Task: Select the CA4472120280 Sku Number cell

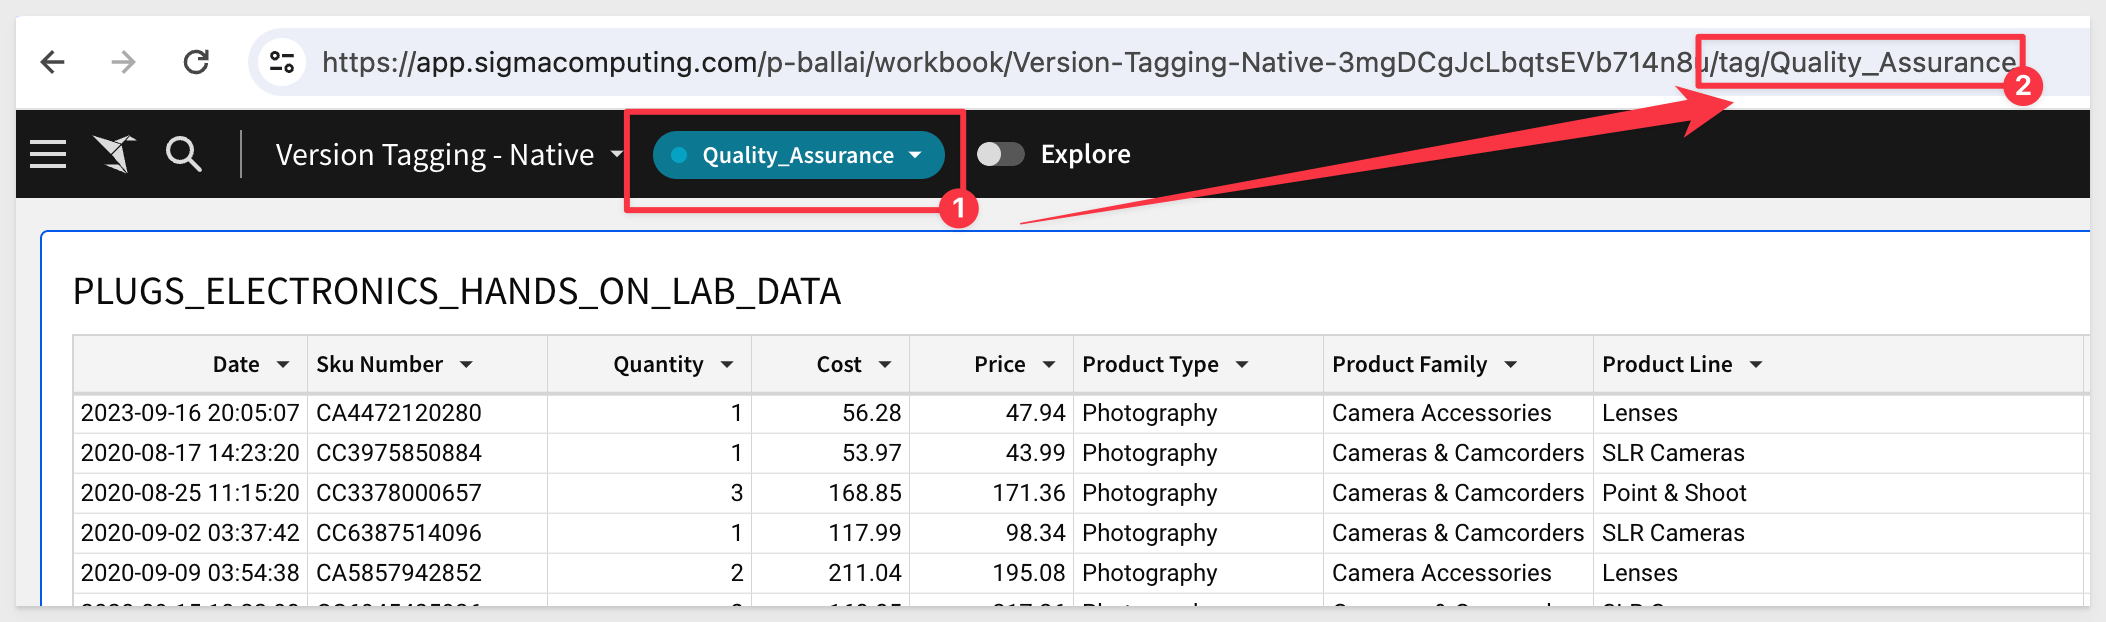Action: [x=399, y=413]
